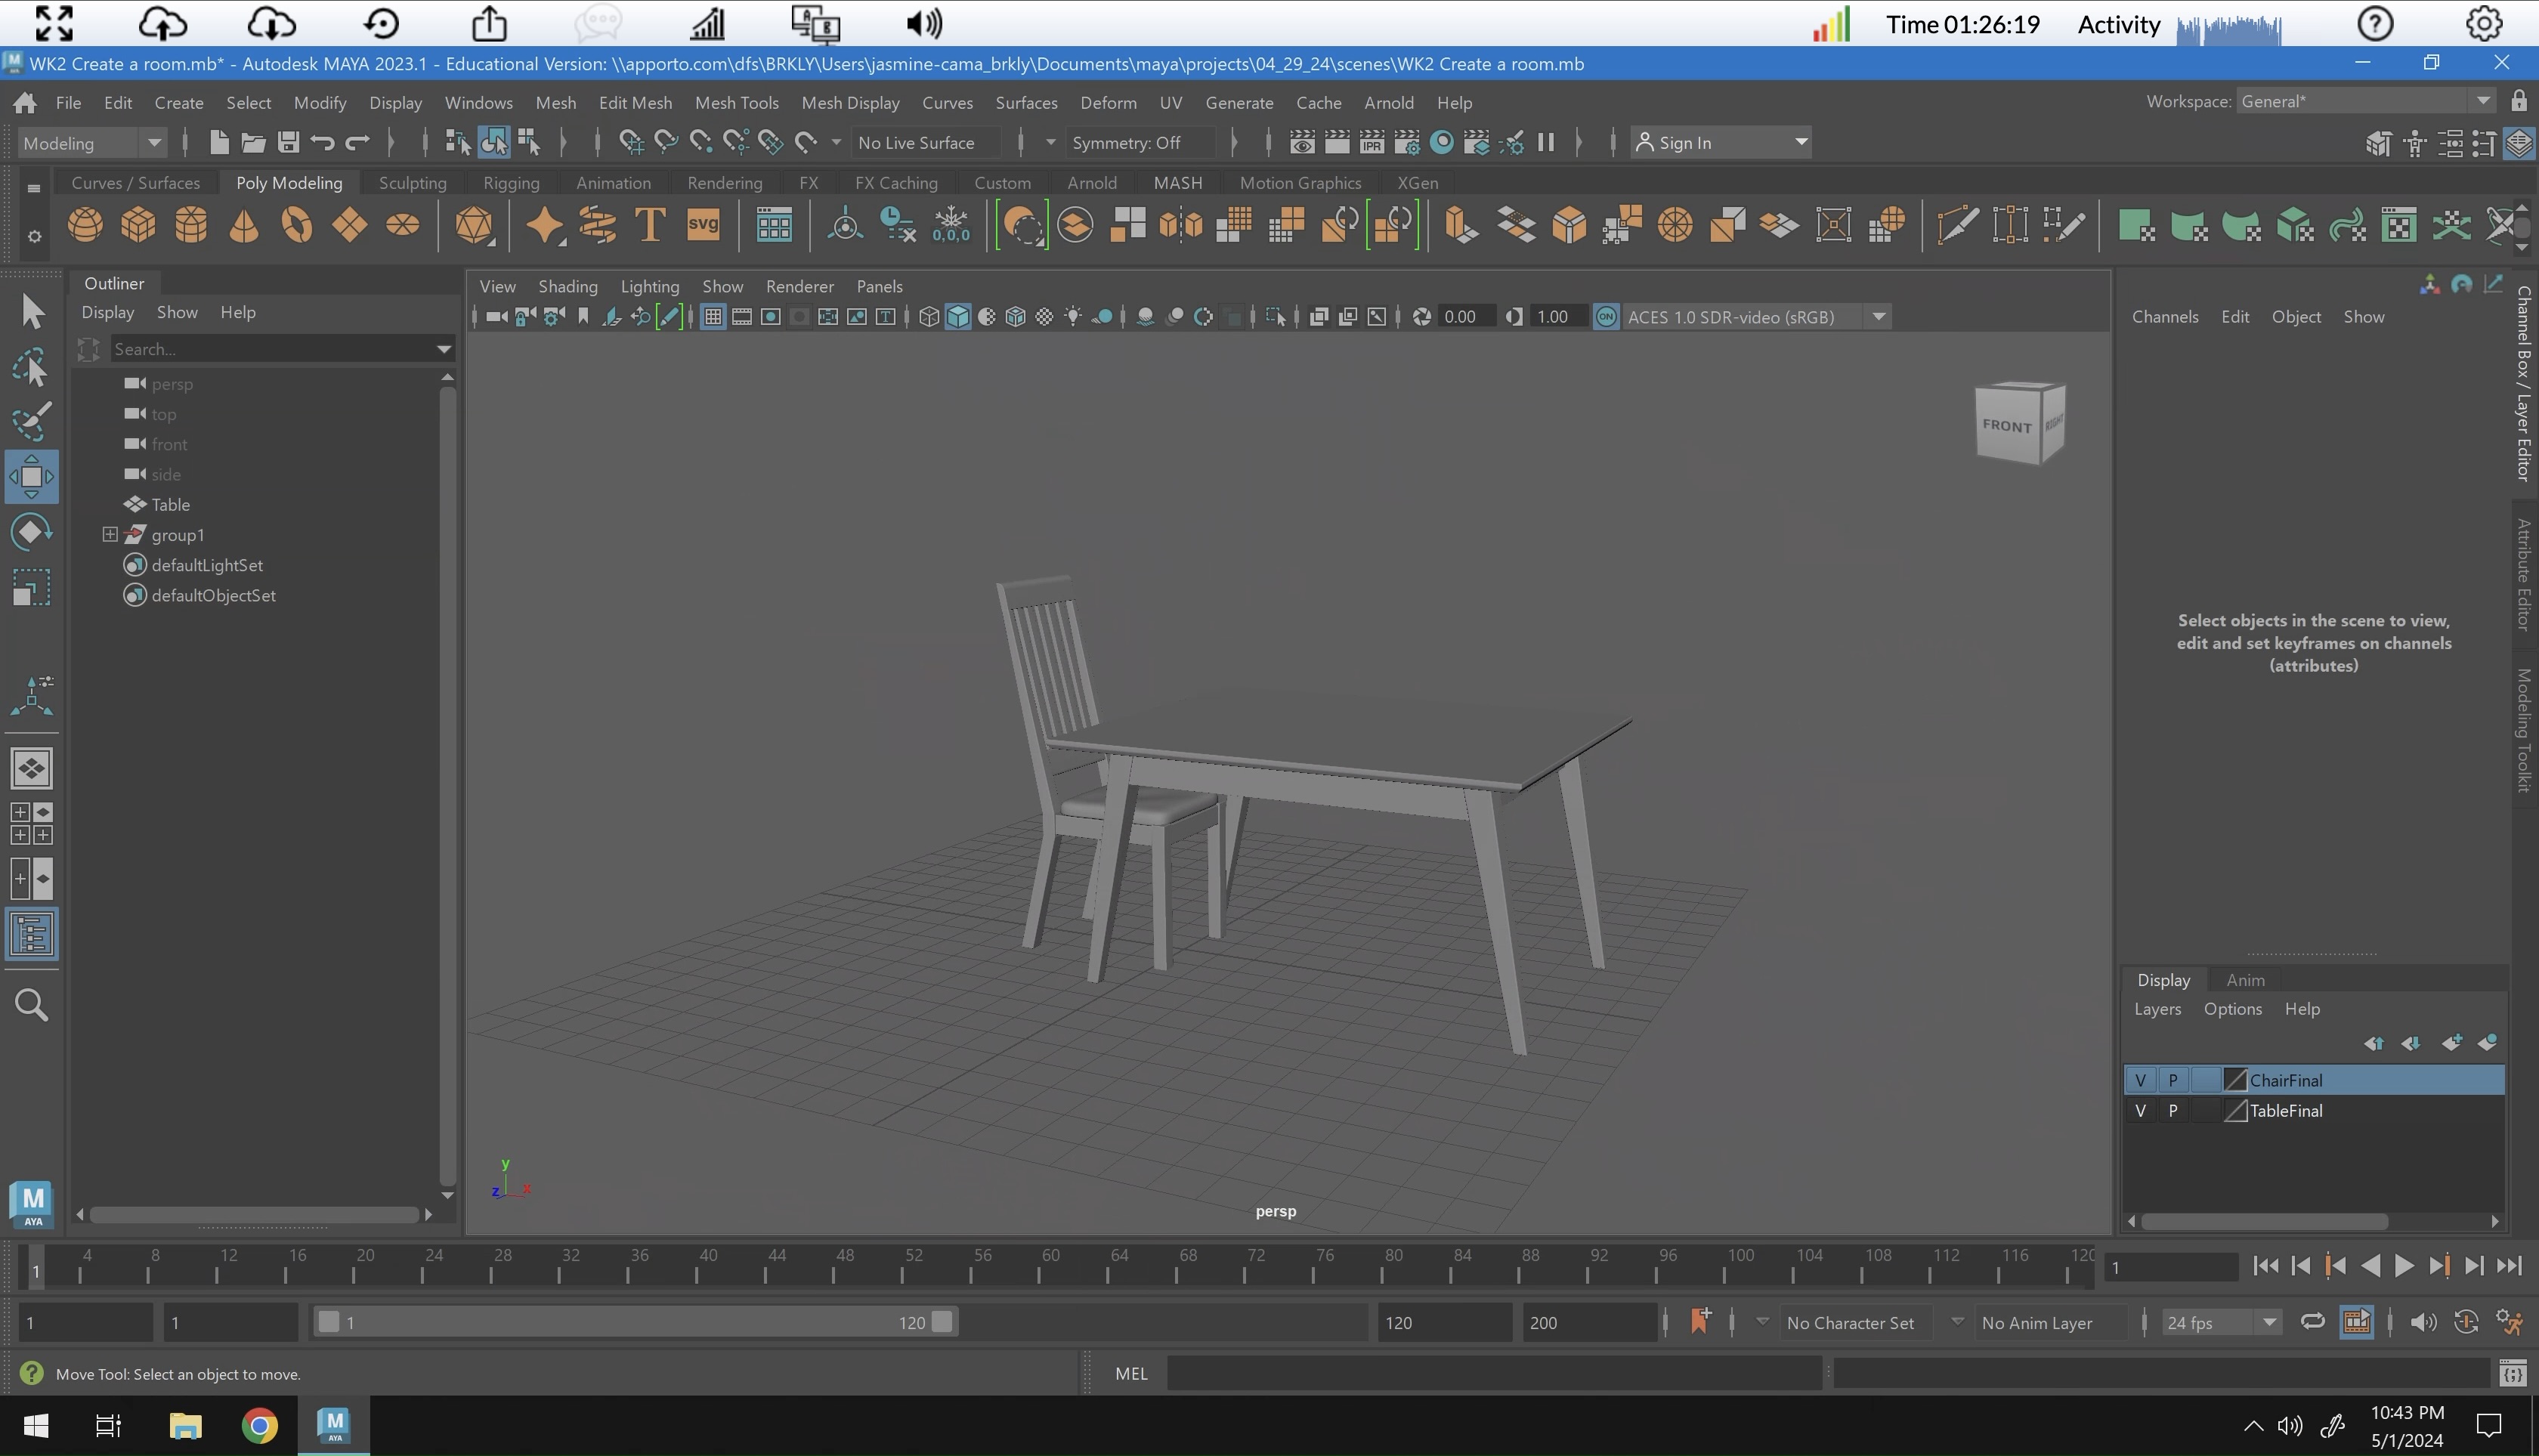
Task: Select the Rotate tool in toolbox
Action: click(x=31, y=532)
